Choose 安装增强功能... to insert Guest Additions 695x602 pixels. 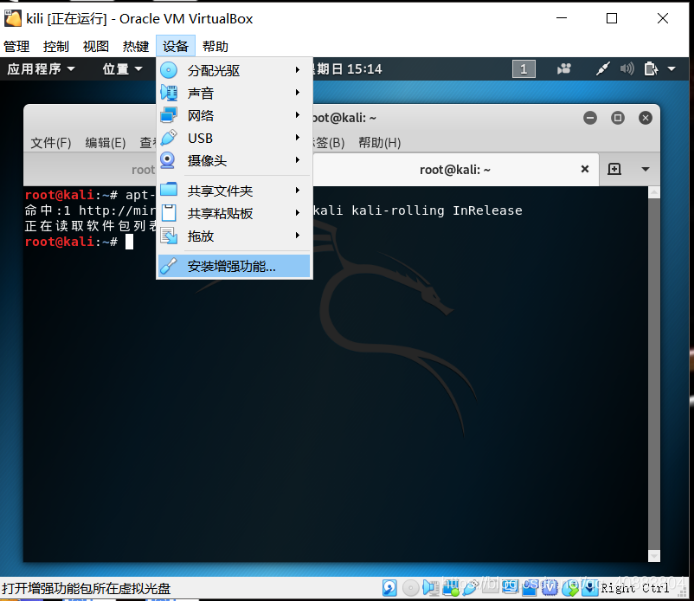tap(234, 266)
